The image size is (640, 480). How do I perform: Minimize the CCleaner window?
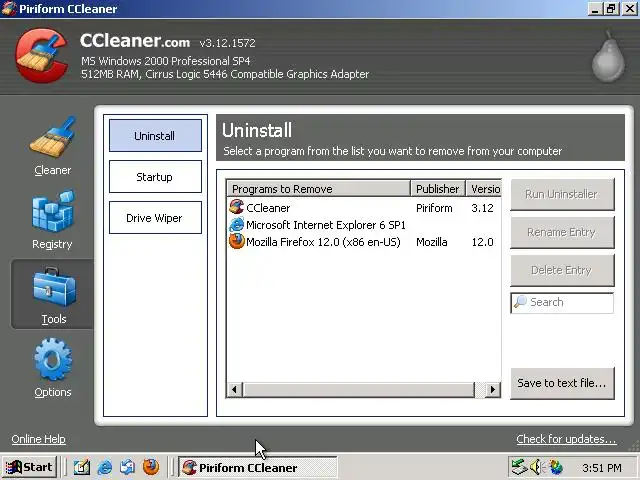595,9
